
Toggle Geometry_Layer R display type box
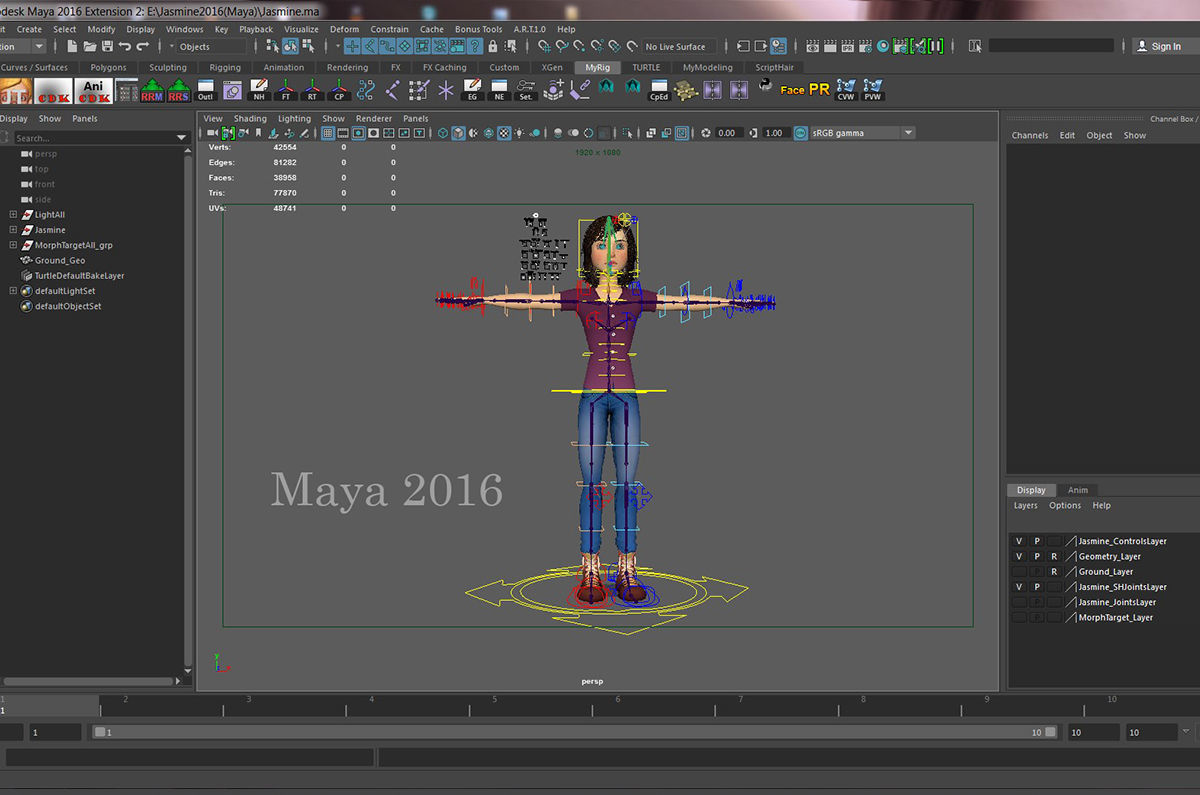tap(1054, 556)
